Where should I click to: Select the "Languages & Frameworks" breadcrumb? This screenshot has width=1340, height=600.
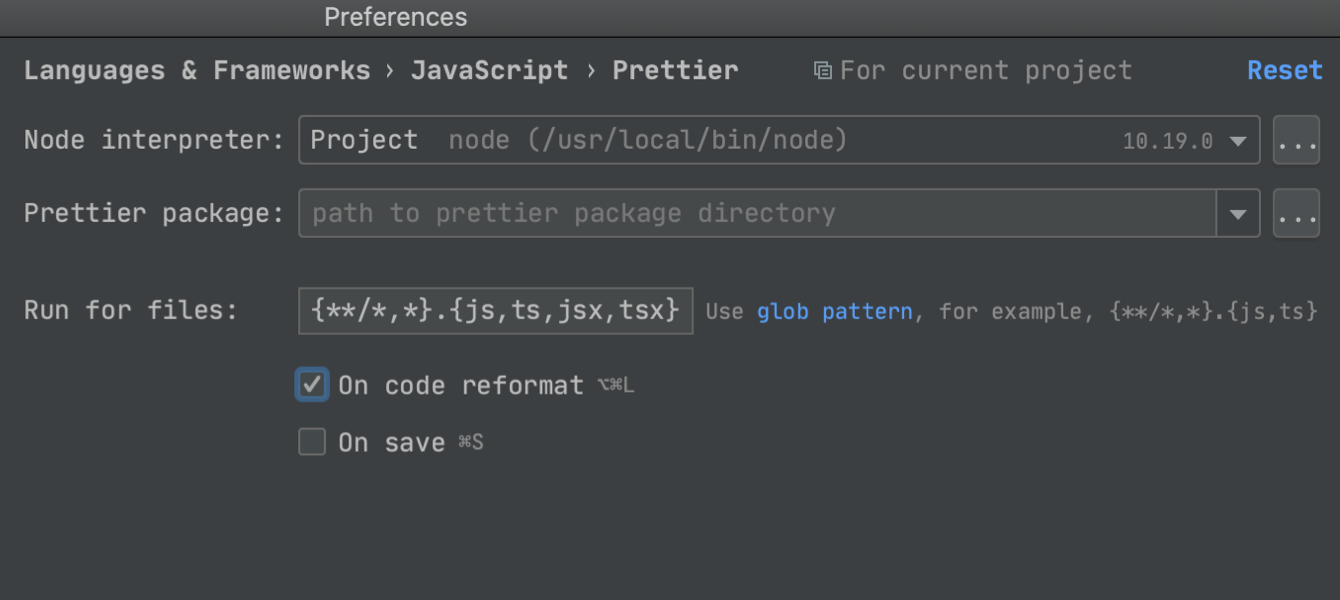196,71
